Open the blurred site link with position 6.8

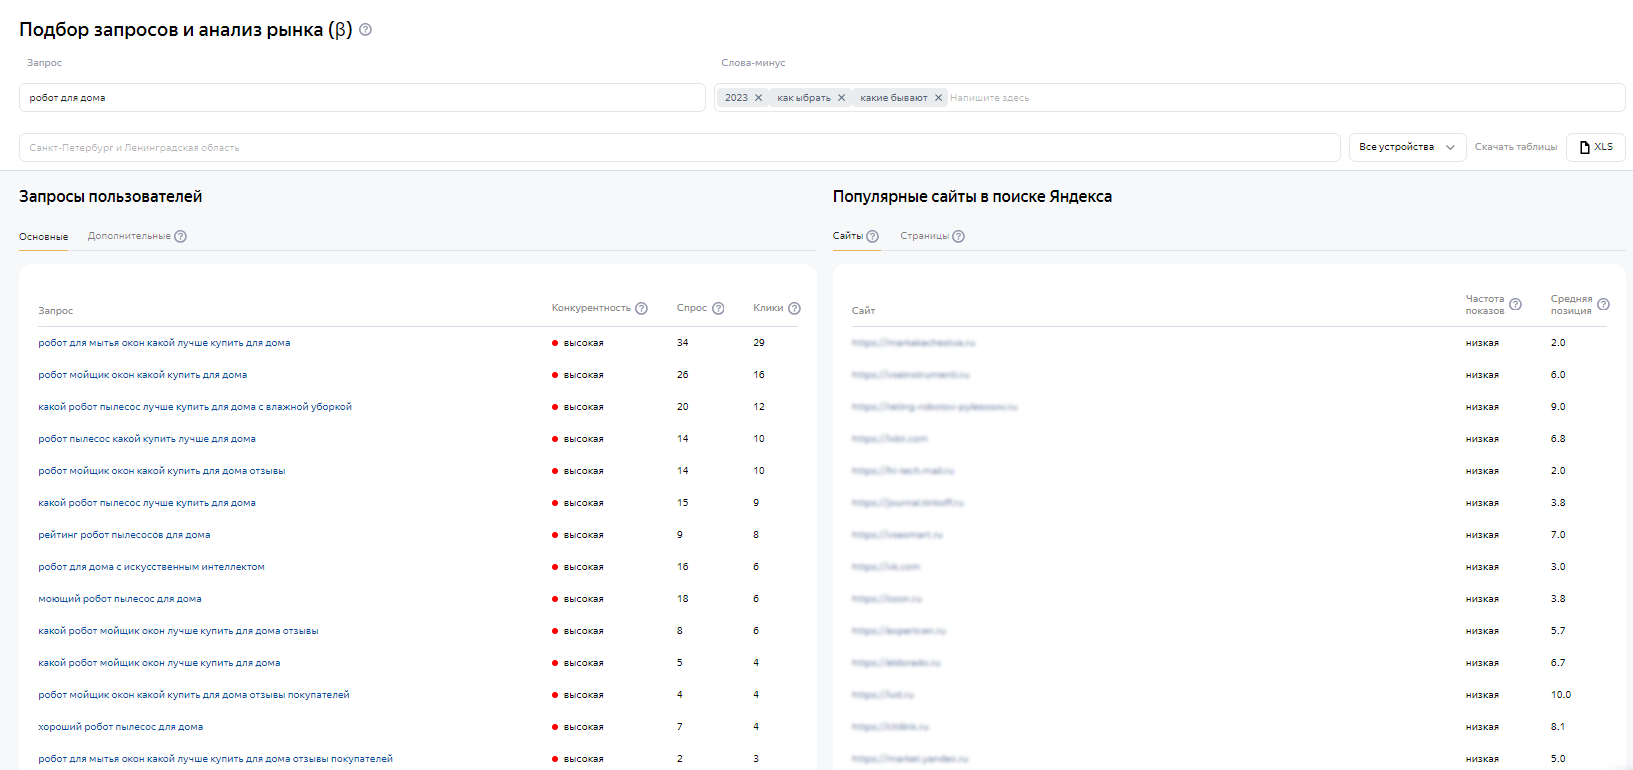tap(889, 439)
